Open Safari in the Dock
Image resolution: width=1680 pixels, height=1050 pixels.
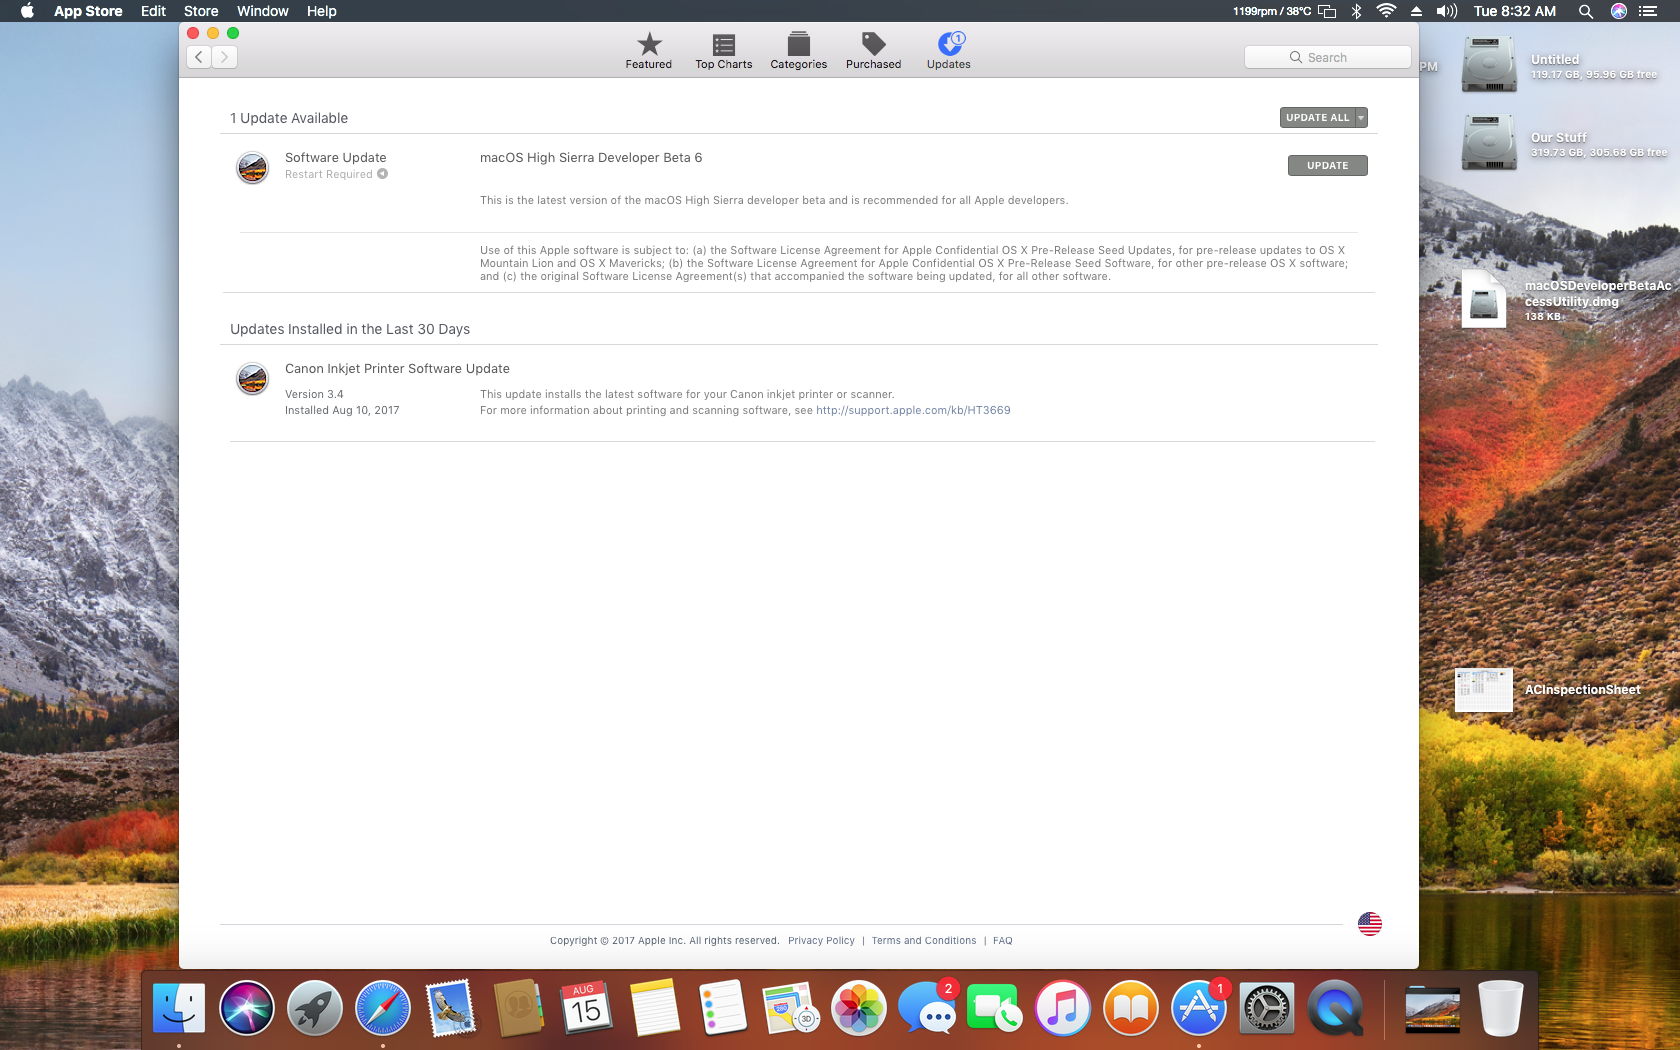383,1007
